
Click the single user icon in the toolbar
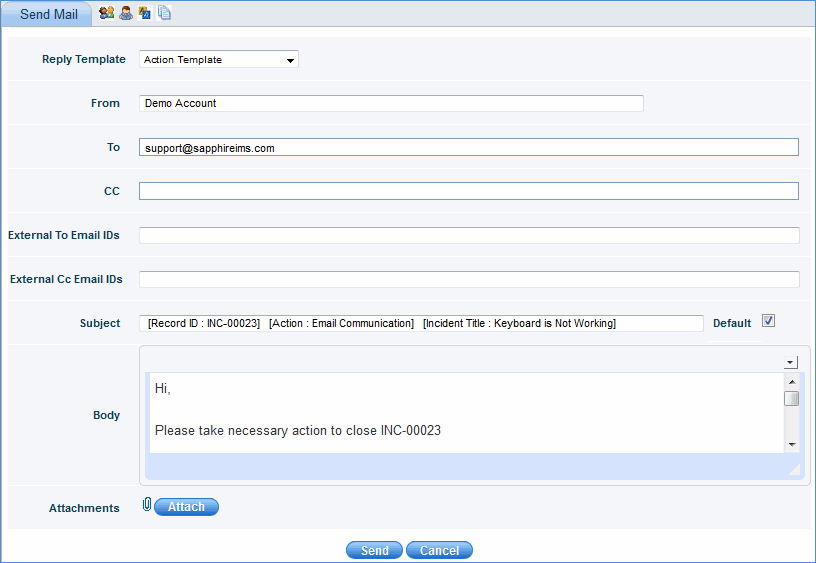[126, 13]
